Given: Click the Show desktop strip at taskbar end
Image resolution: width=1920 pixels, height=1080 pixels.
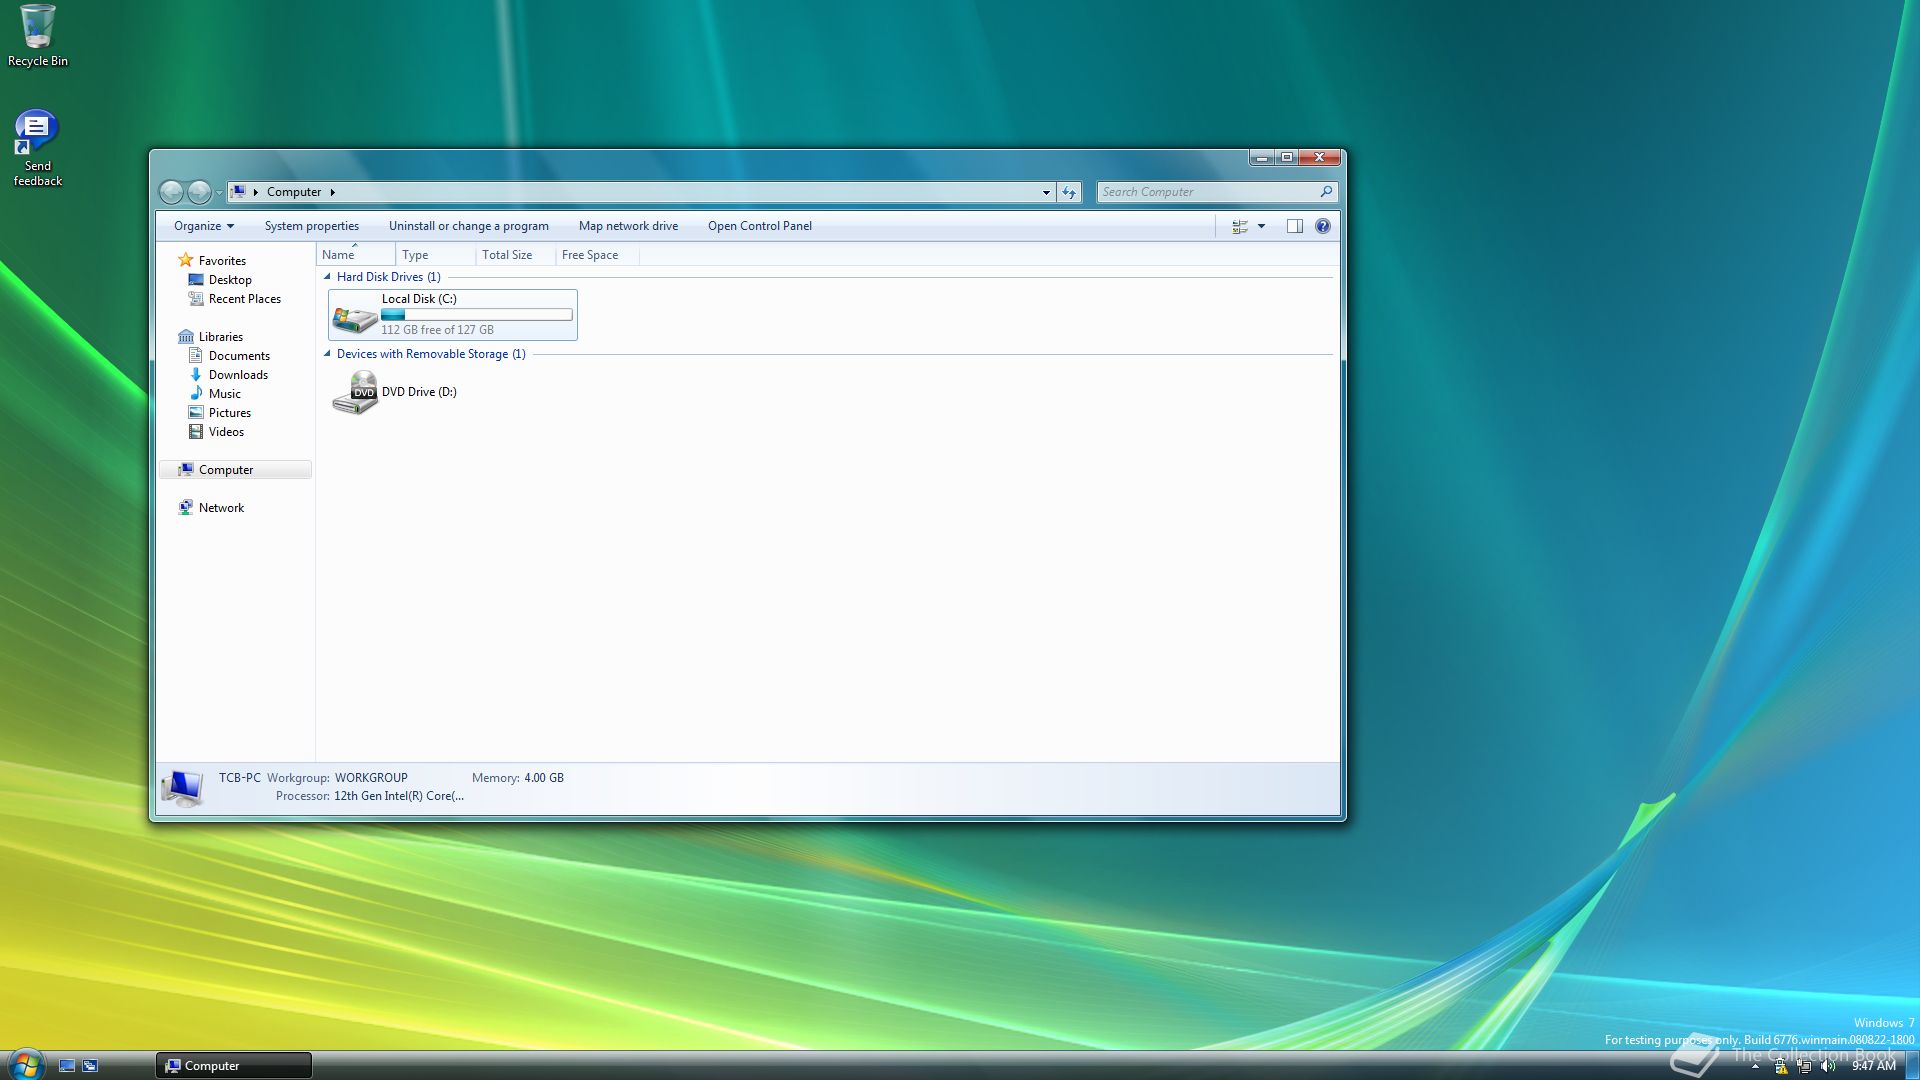Looking at the screenshot, I should click(1912, 1066).
